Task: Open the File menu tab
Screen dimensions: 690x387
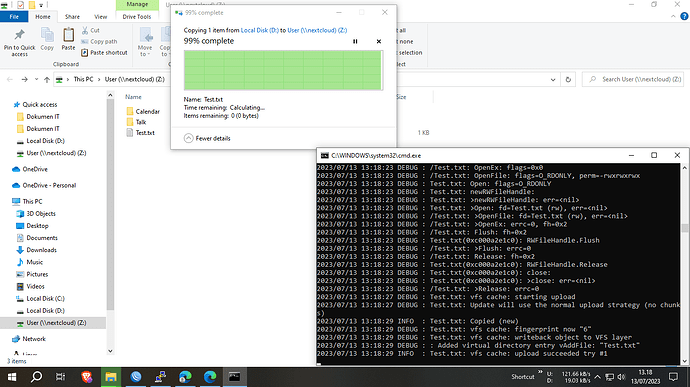Action: 14,17
